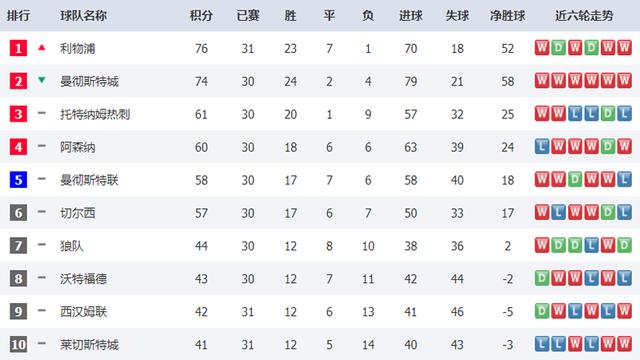Click the first blue L badge in 阿森纳 row

point(542,146)
